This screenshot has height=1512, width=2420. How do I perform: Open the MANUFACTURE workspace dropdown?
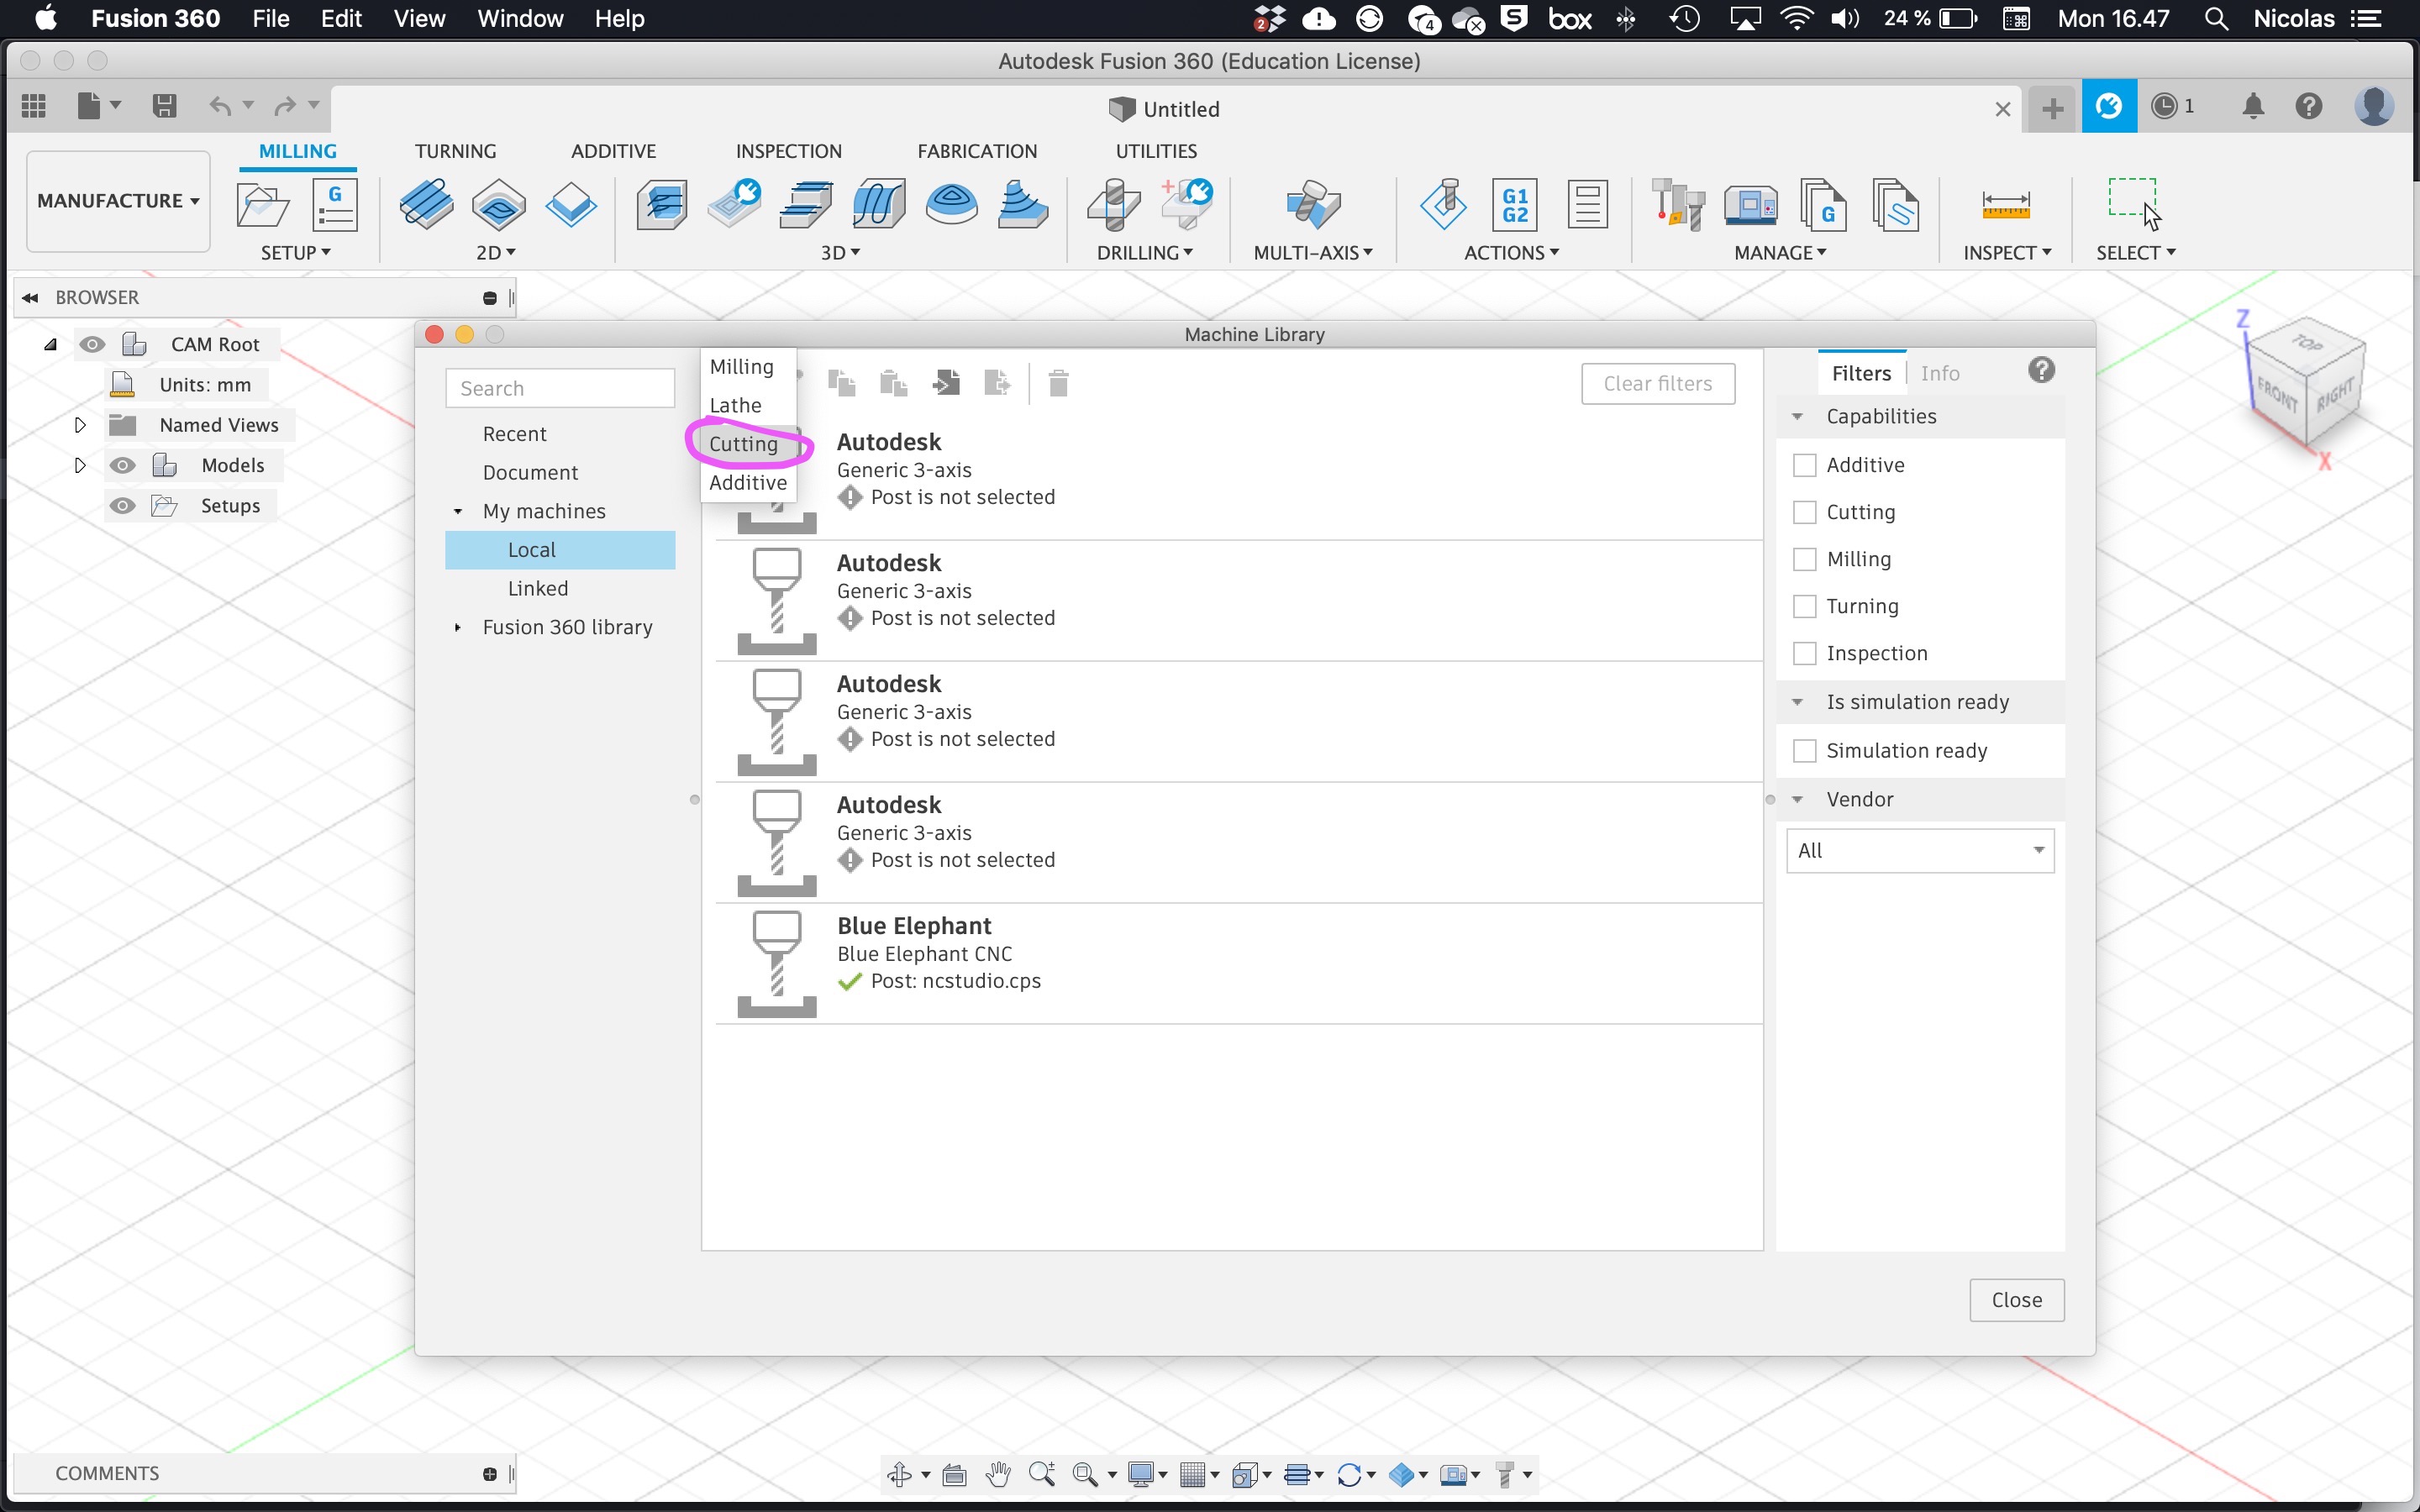(x=118, y=201)
